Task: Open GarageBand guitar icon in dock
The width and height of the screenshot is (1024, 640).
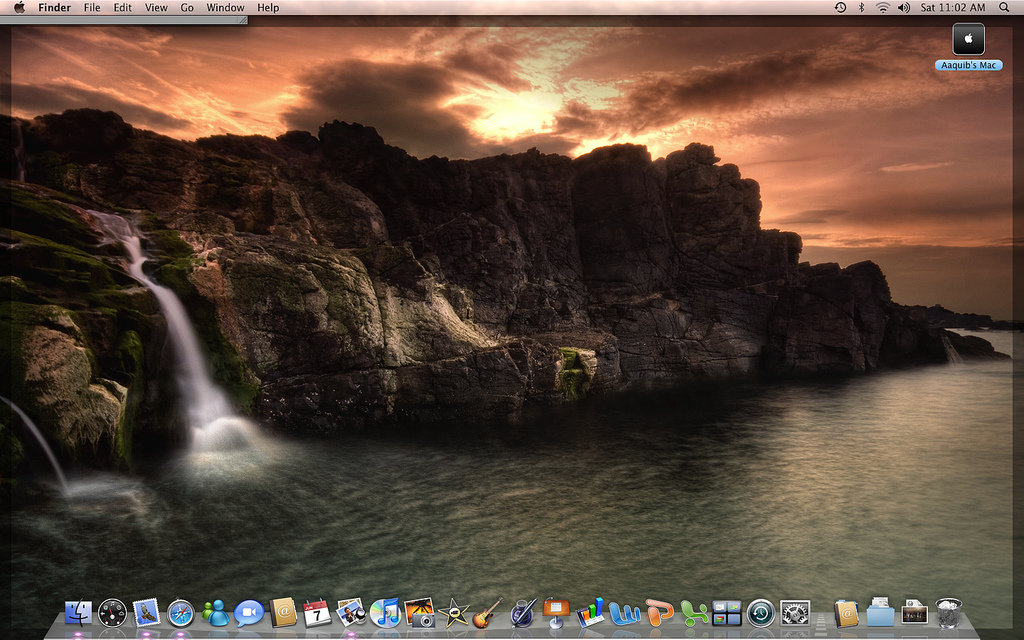Action: (x=487, y=612)
